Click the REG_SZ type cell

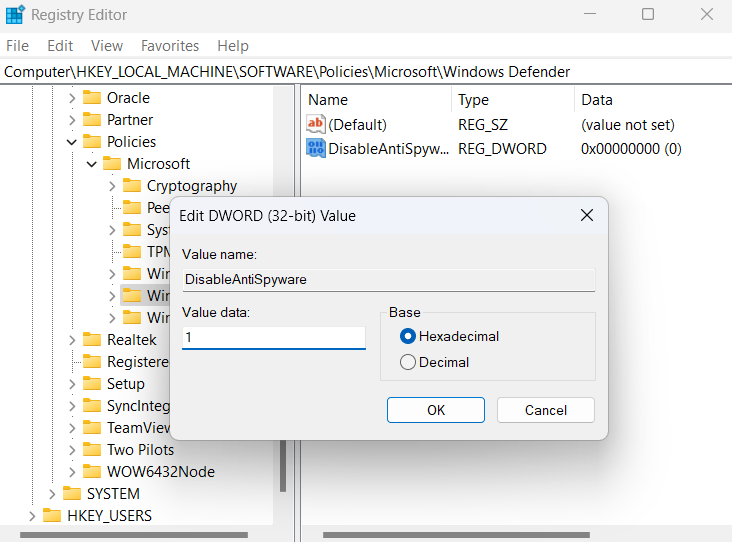coord(483,125)
